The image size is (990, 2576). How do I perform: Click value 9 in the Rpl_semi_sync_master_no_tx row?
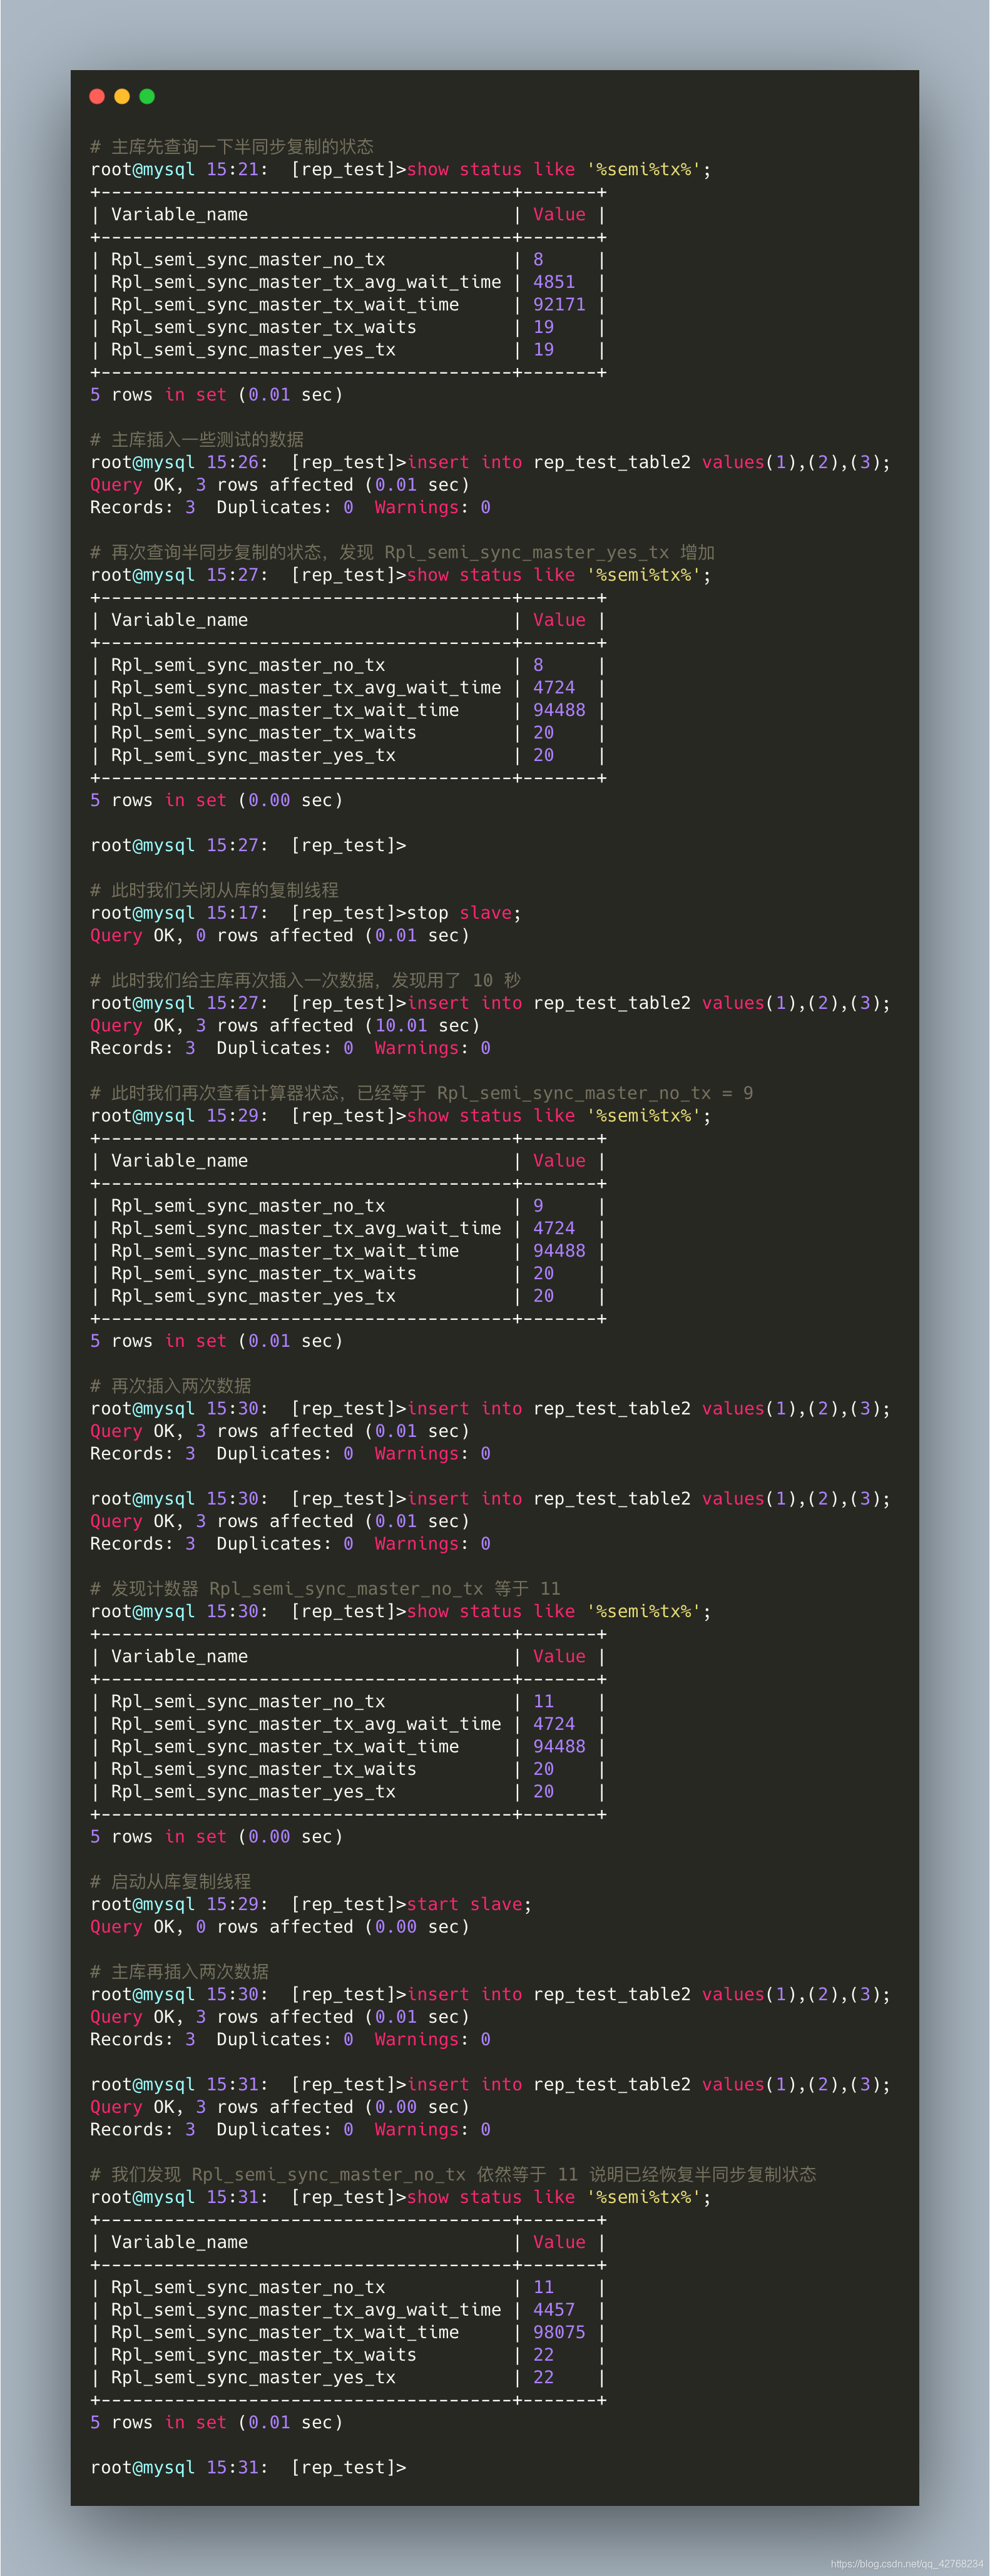[x=538, y=1206]
